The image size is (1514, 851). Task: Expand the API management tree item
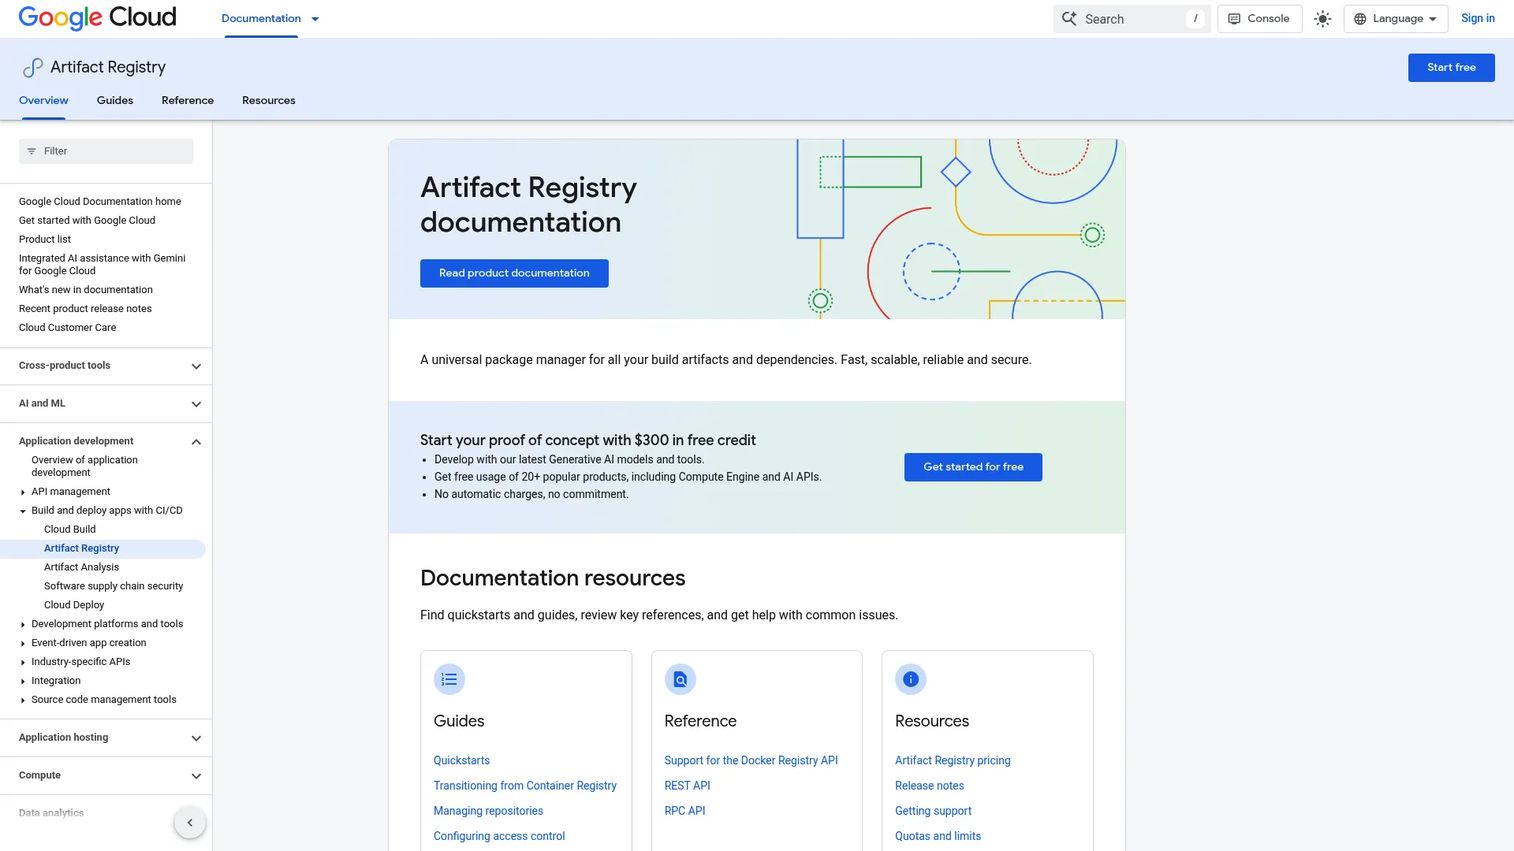(x=23, y=492)
